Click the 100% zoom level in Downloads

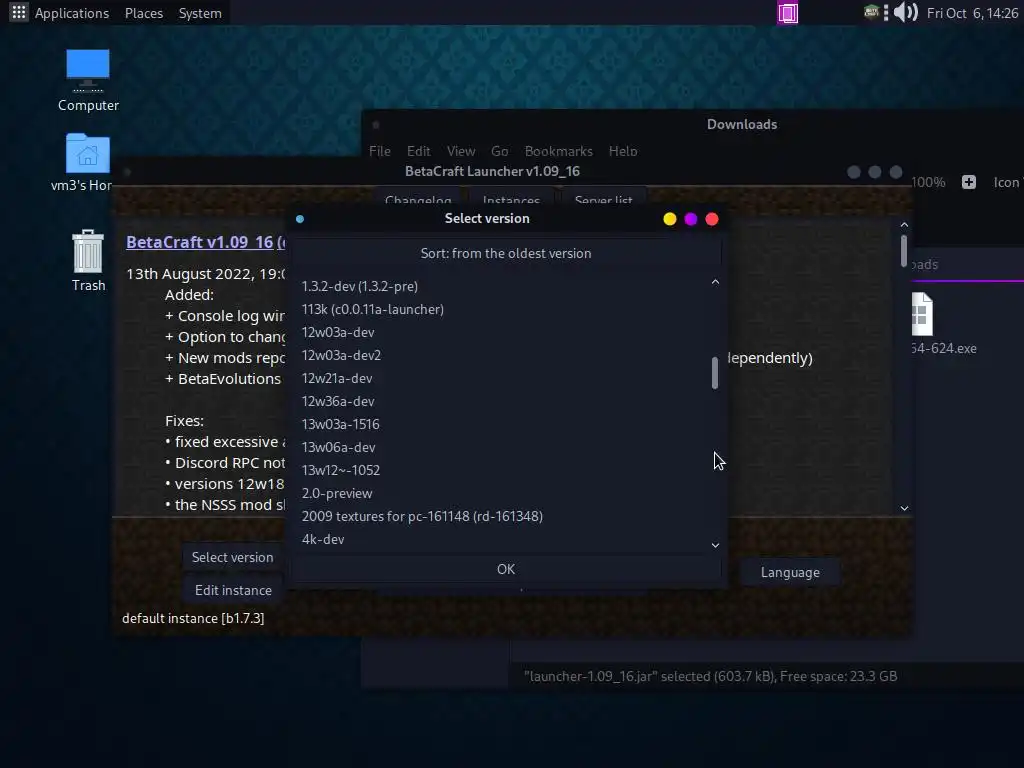click(928, 182)
